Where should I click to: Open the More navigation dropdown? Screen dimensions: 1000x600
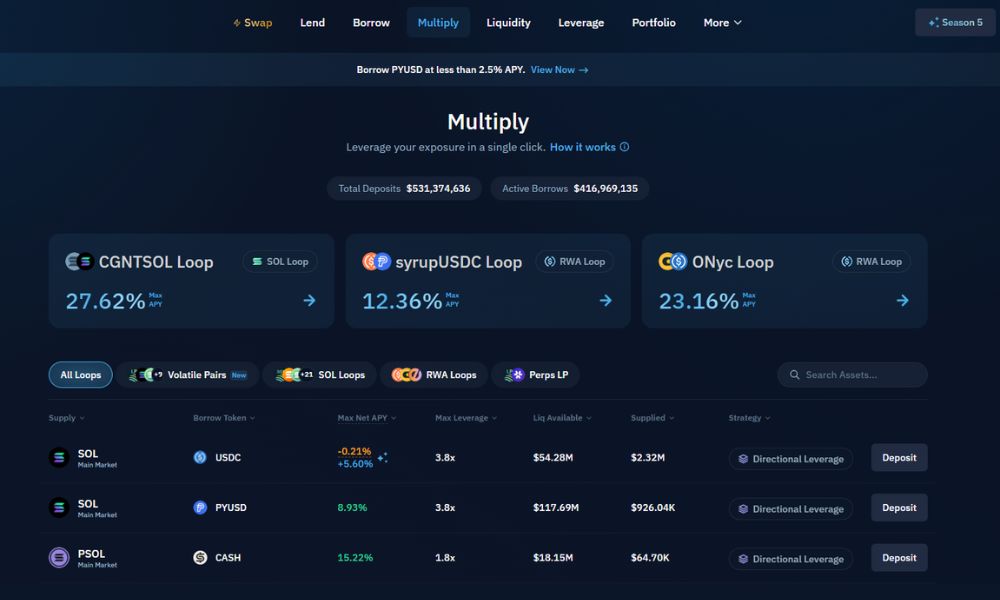pyautogui.click(x=721, y=22)
